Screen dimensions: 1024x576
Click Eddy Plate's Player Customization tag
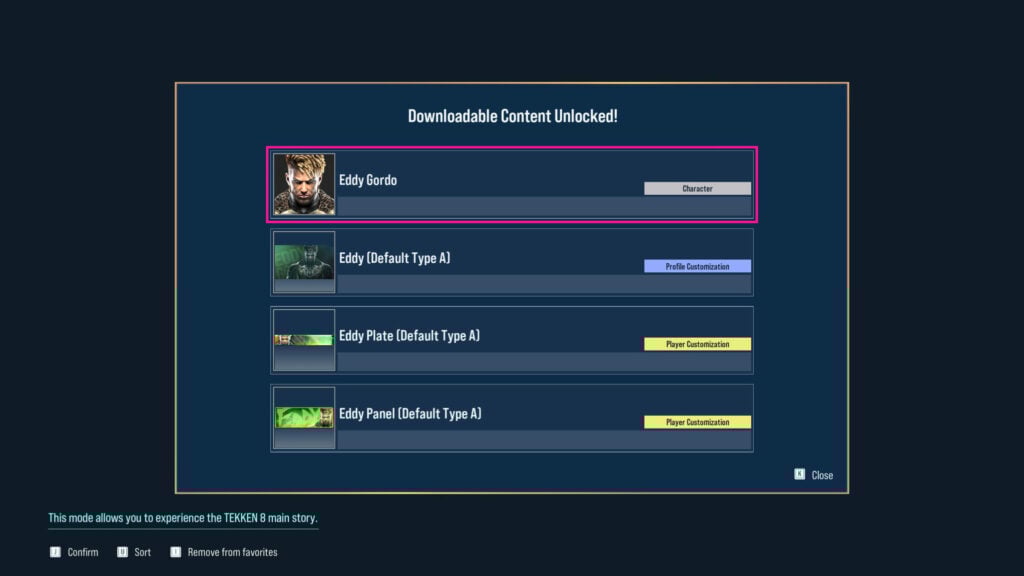tap(697, 344)
